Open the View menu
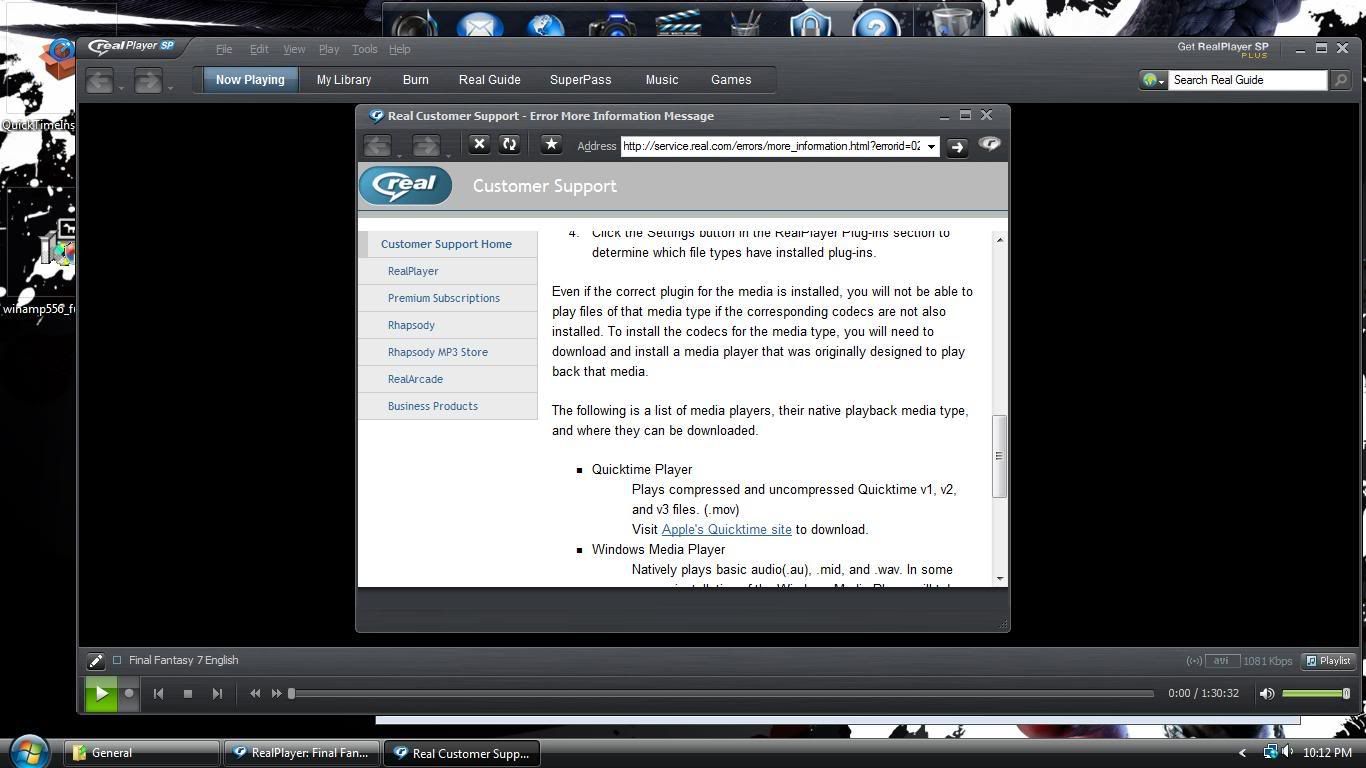The image size is (1366, 768). point(294,49)
